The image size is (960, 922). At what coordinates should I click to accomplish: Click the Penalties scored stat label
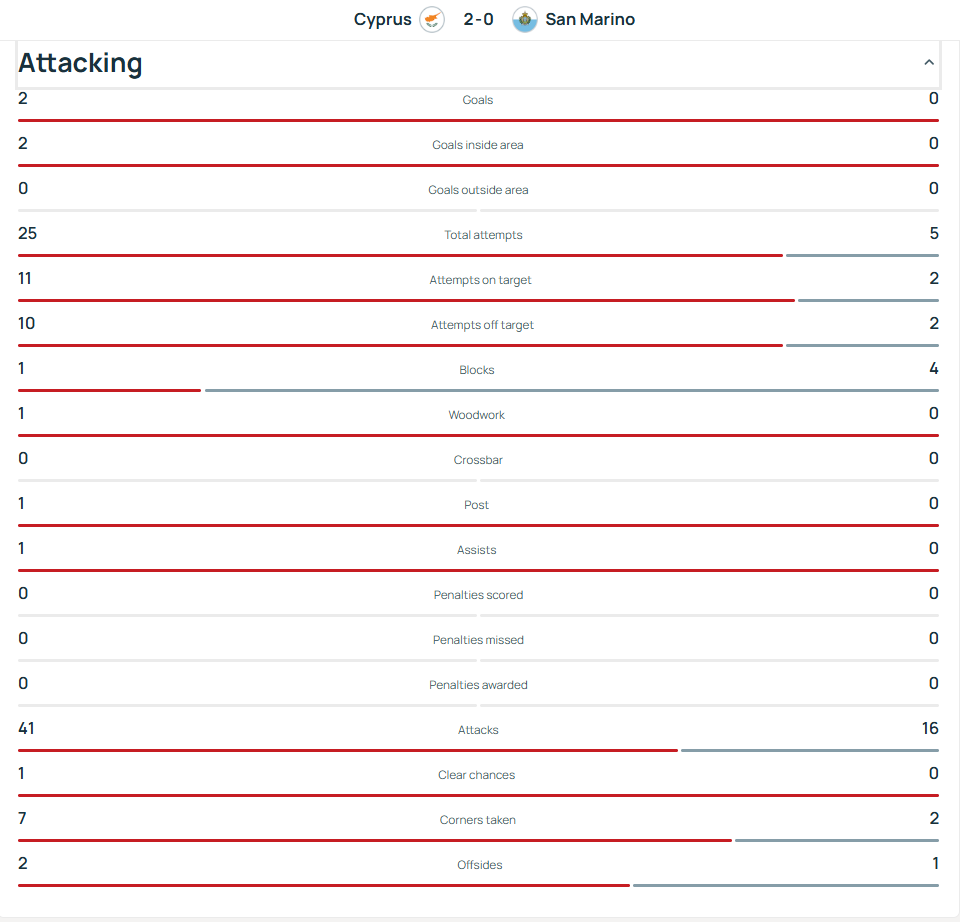[478, 595]
